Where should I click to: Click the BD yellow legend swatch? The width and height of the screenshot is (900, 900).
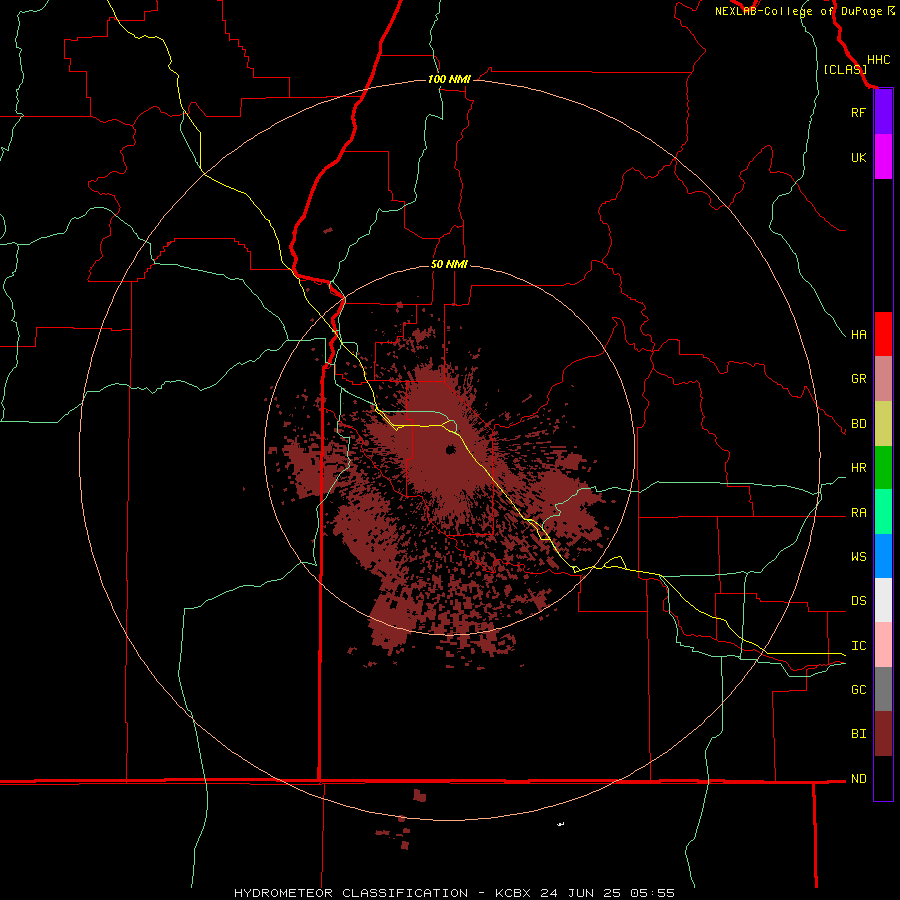[883, 424]
